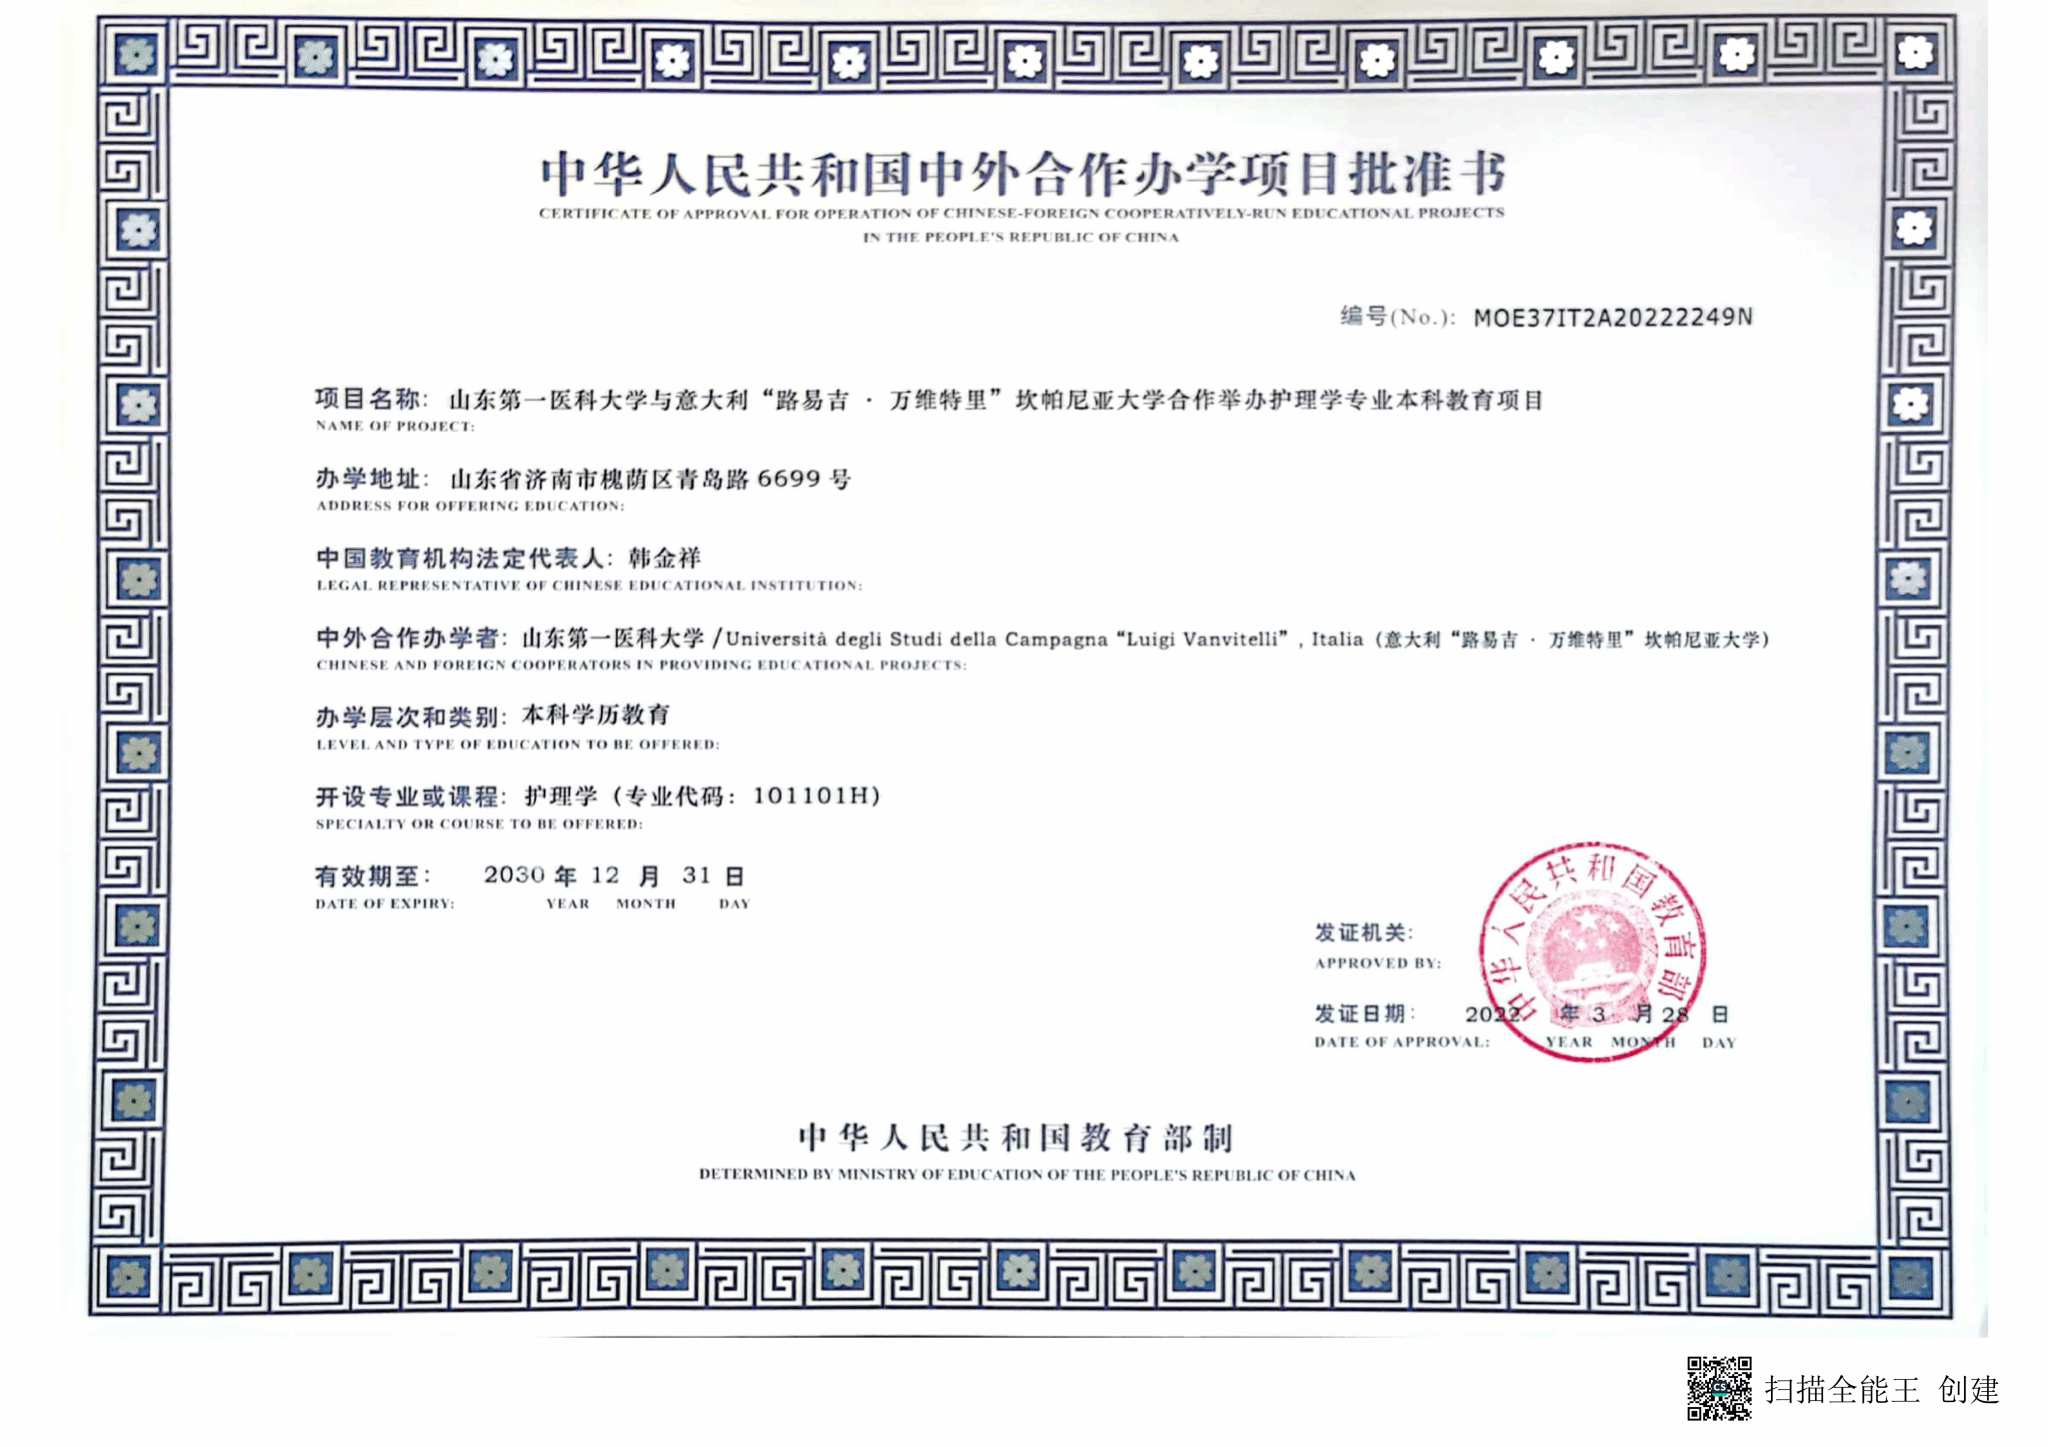Click the legal representative name 韩金祥
The height and width of the screenshot is (1447, 2048).
click(x=664, y=558)
